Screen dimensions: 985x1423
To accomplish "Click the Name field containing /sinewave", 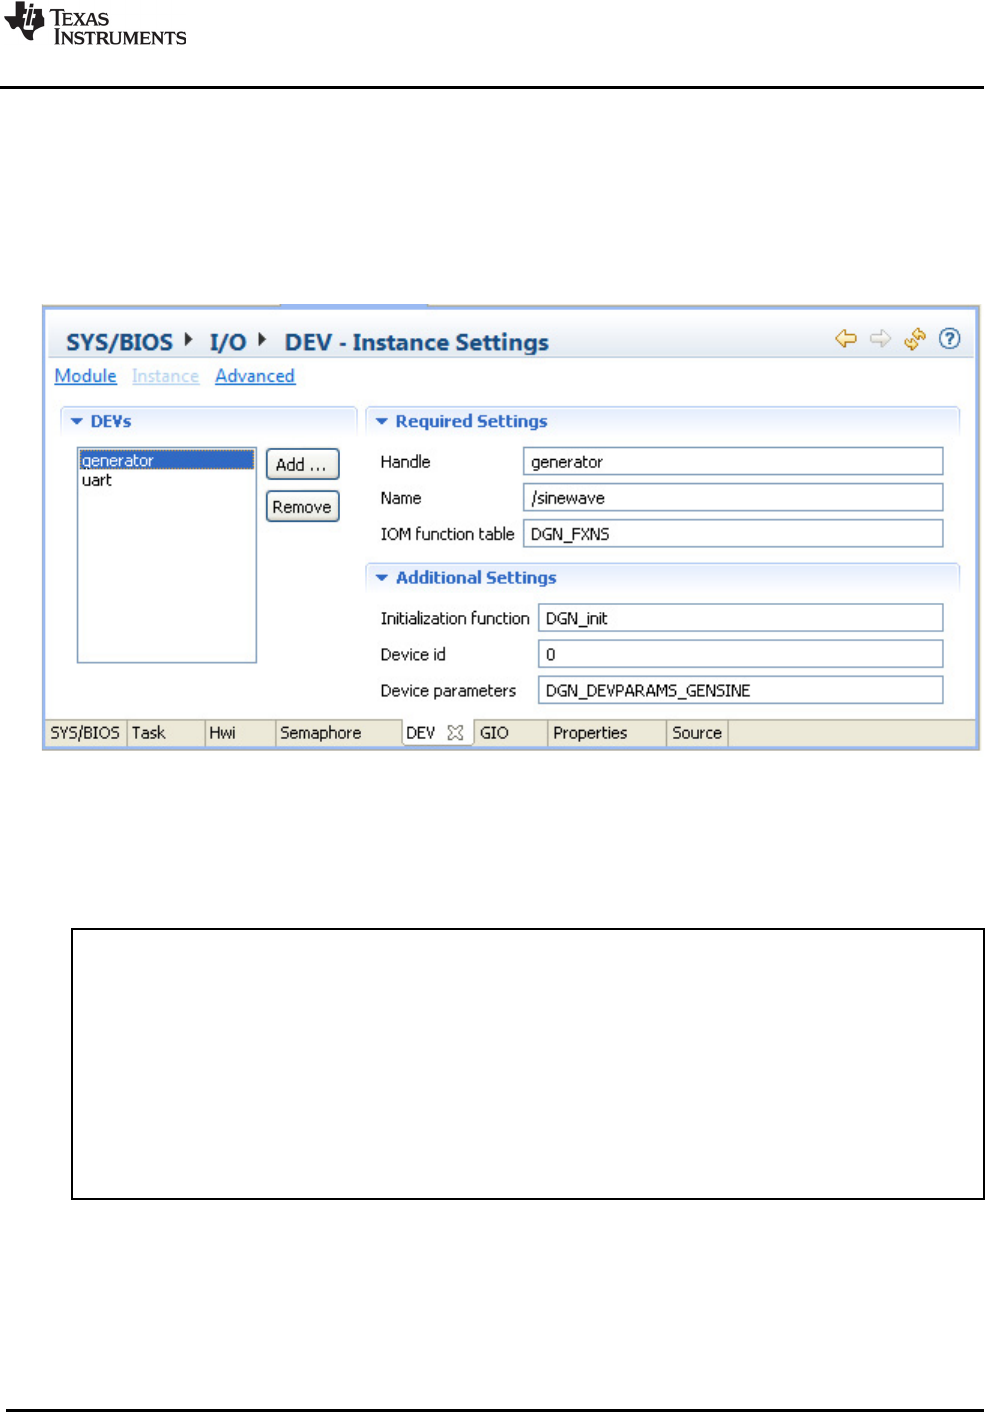I will click(x=733, y=498).
